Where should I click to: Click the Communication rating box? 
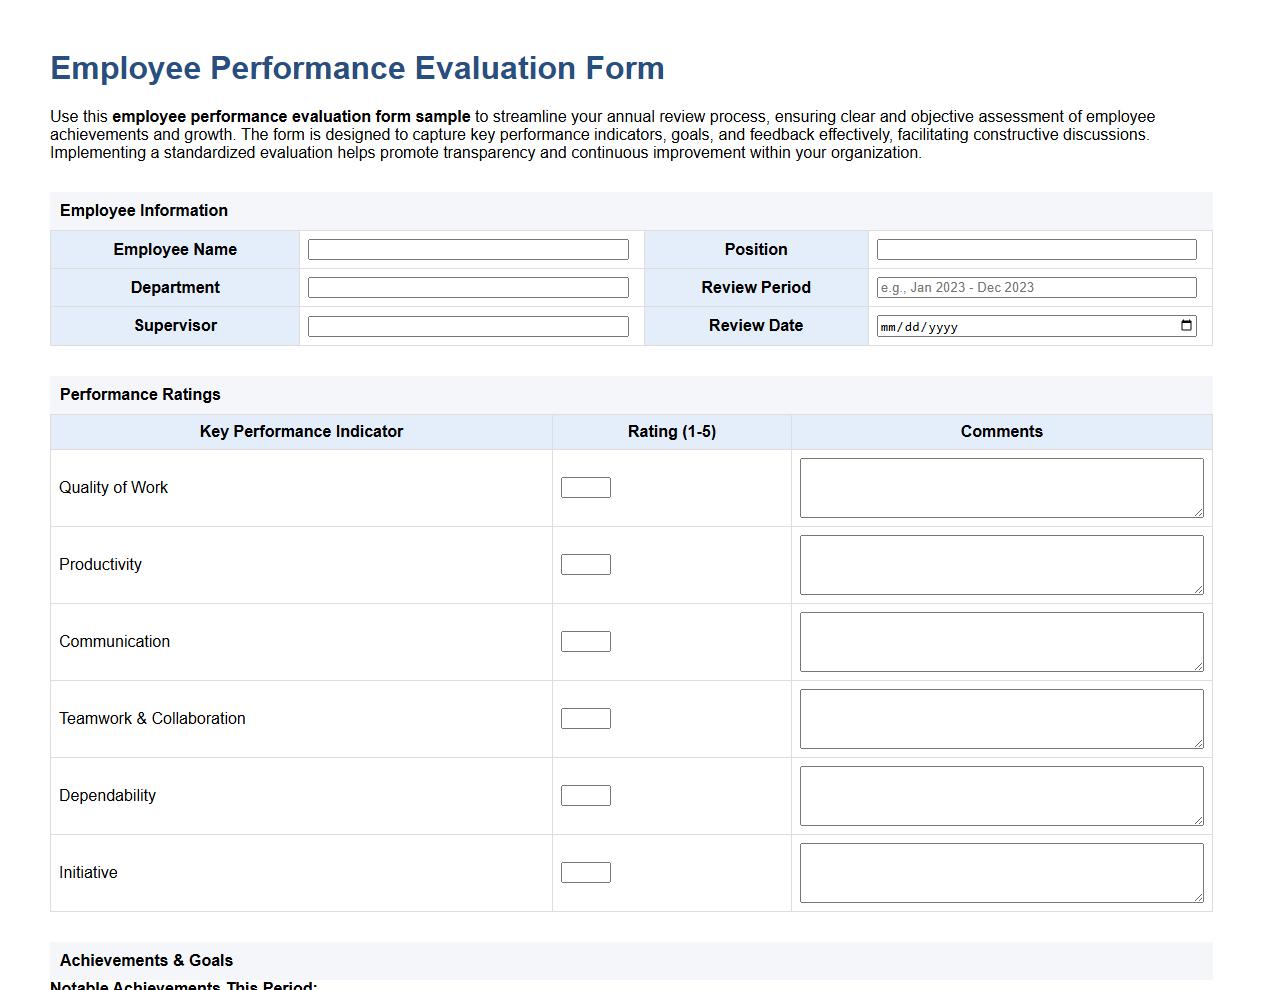coord(585,641)
